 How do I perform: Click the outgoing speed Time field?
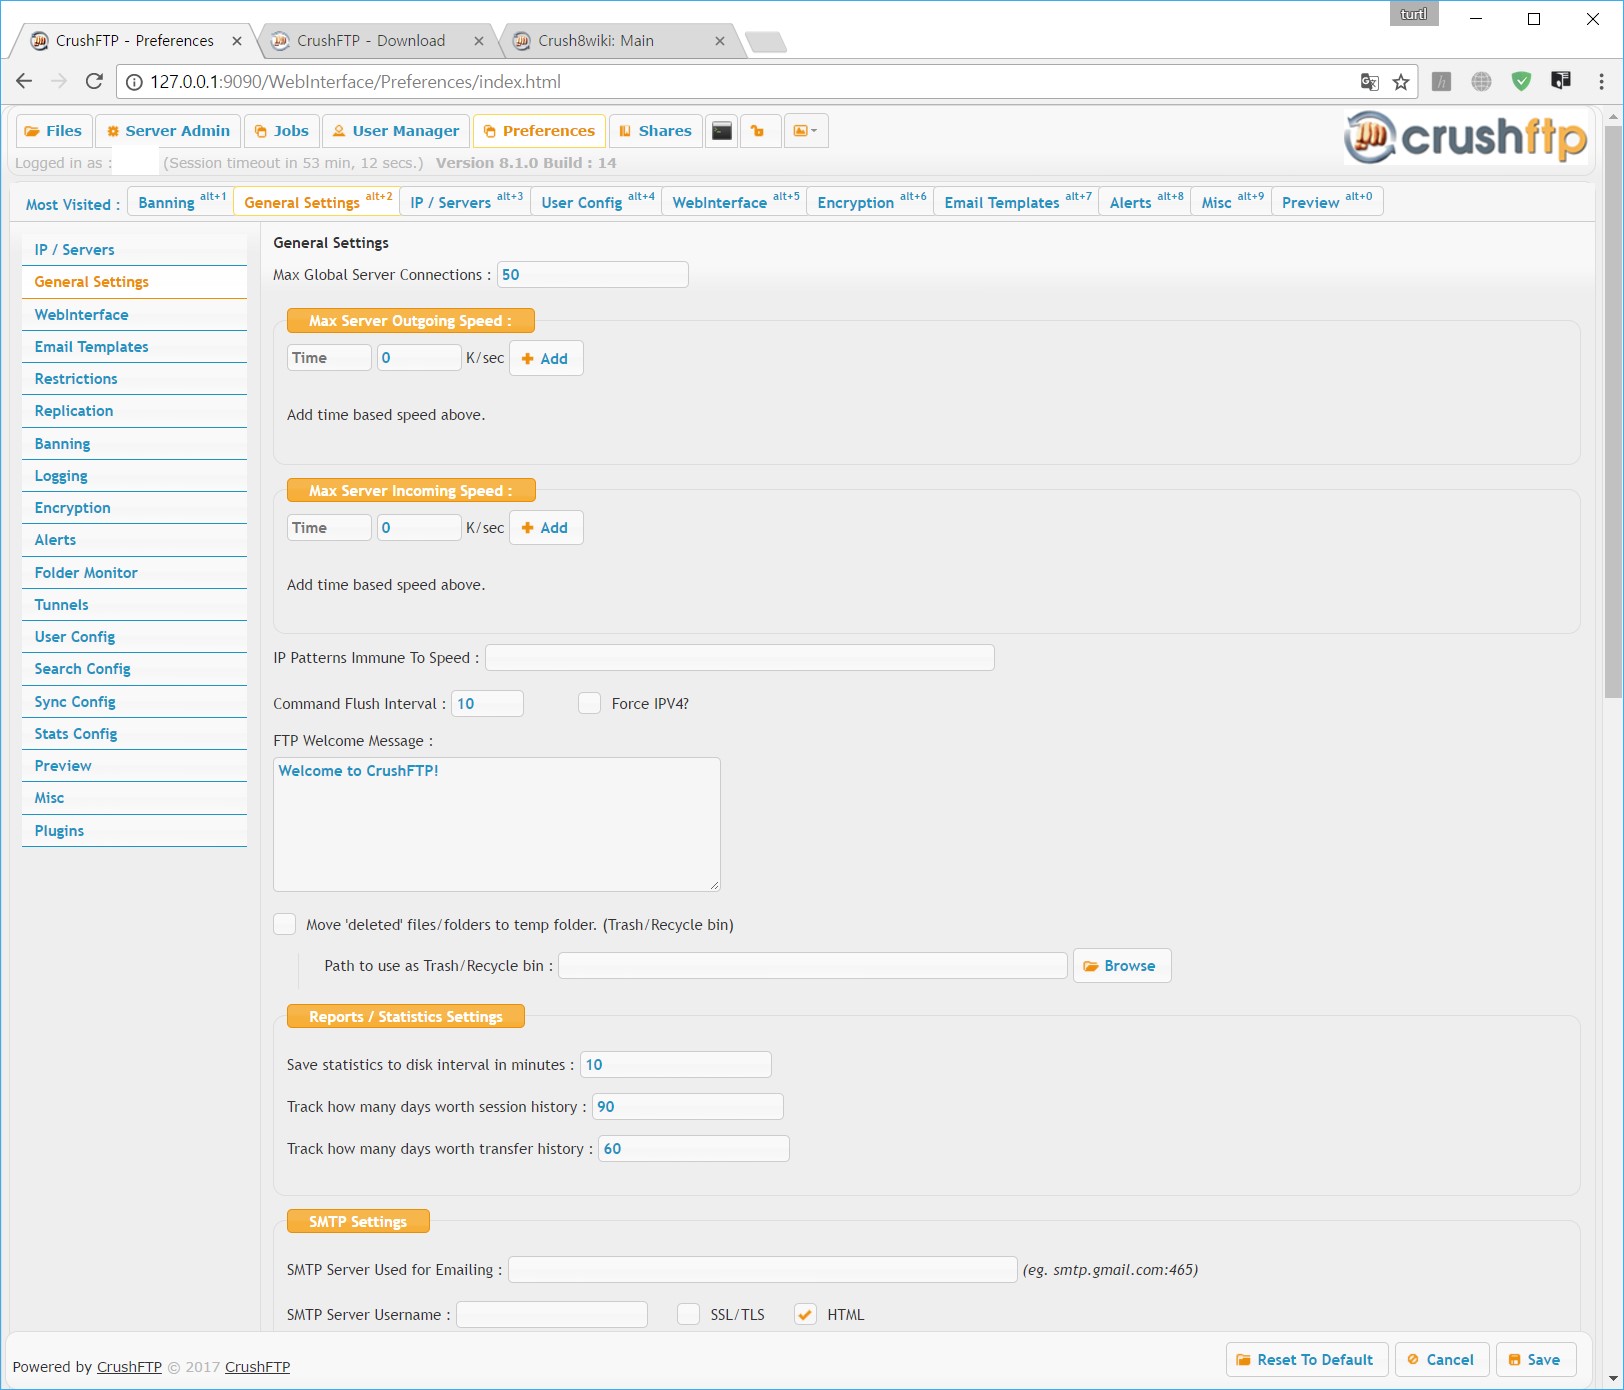coord(329,358)
